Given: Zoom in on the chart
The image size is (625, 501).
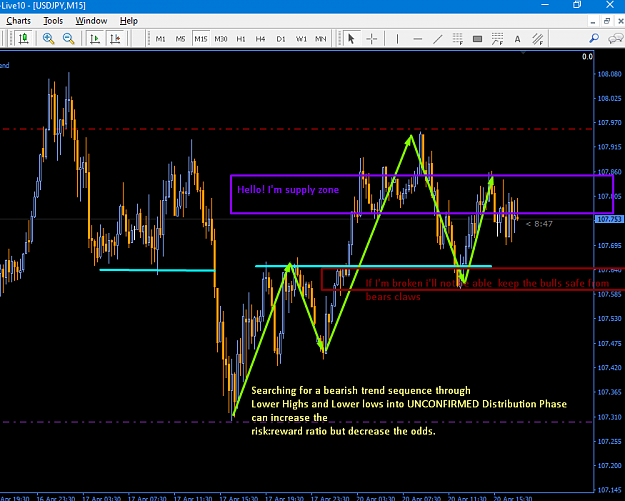Looking at the screenshot, I should 49,39.
